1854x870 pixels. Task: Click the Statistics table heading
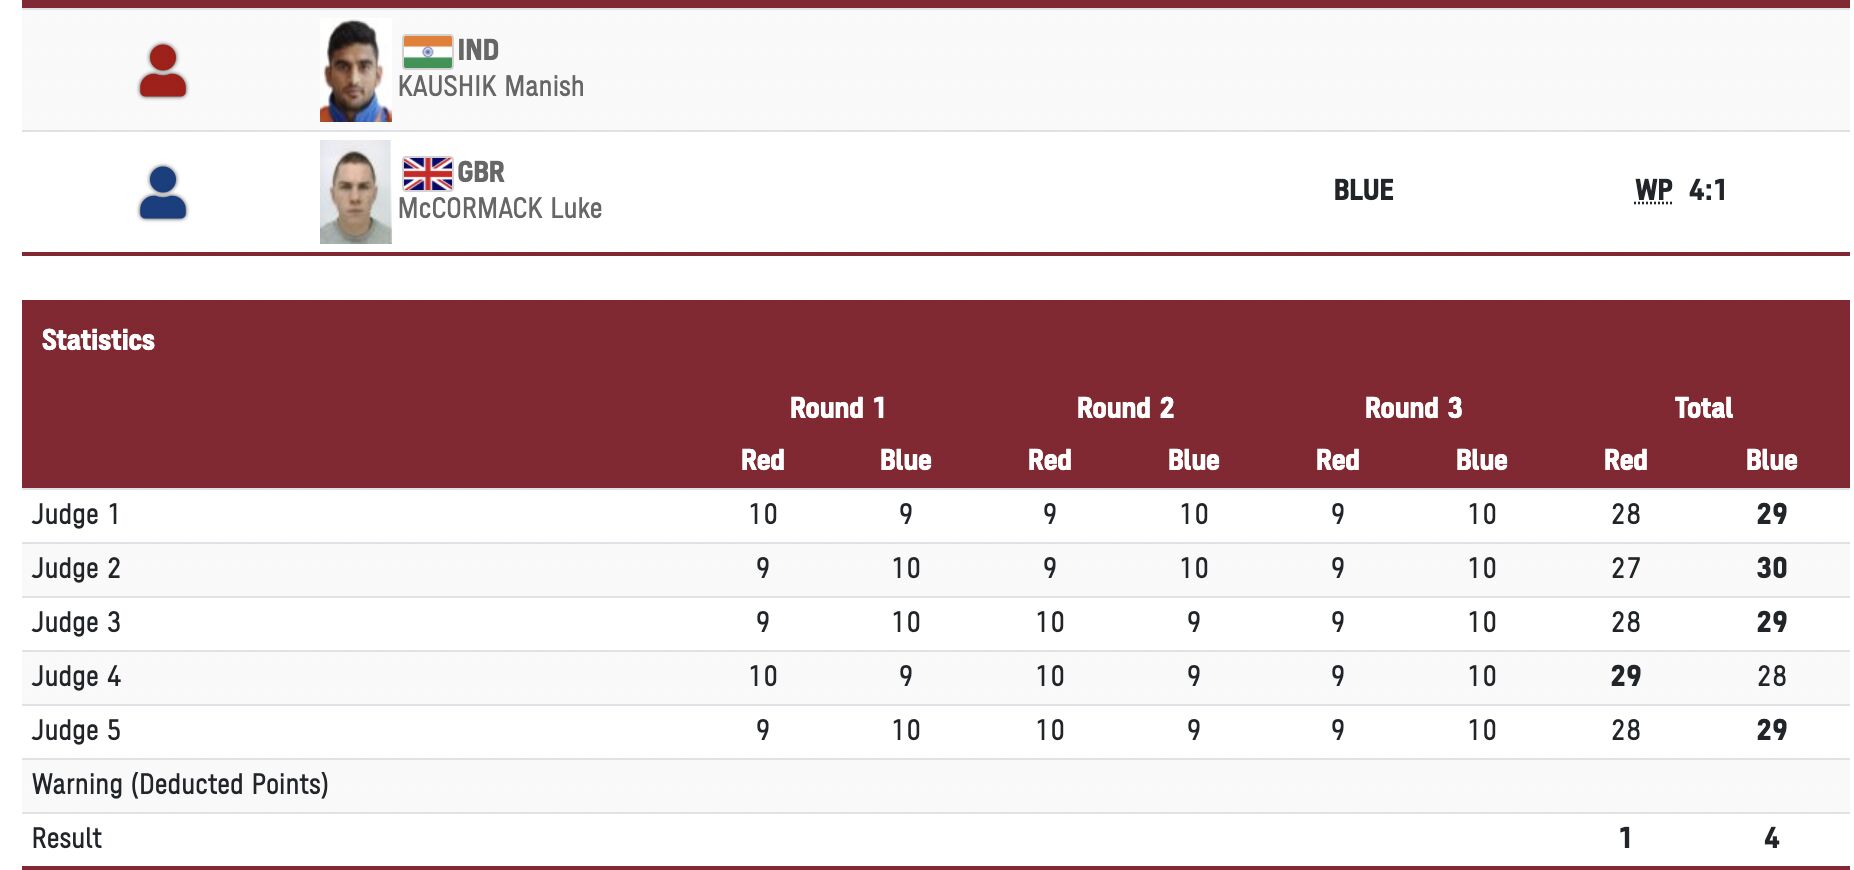pos(98,340)
